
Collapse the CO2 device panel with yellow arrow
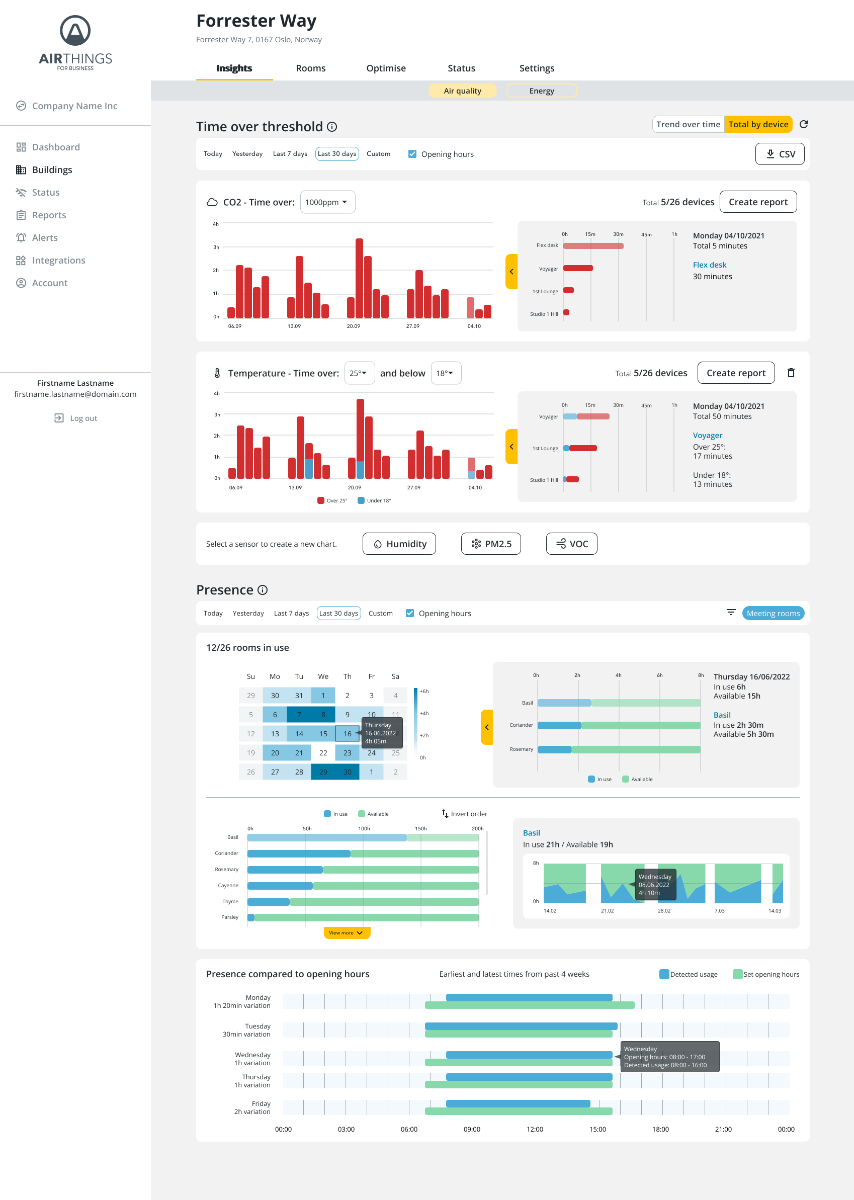[511, 271]
